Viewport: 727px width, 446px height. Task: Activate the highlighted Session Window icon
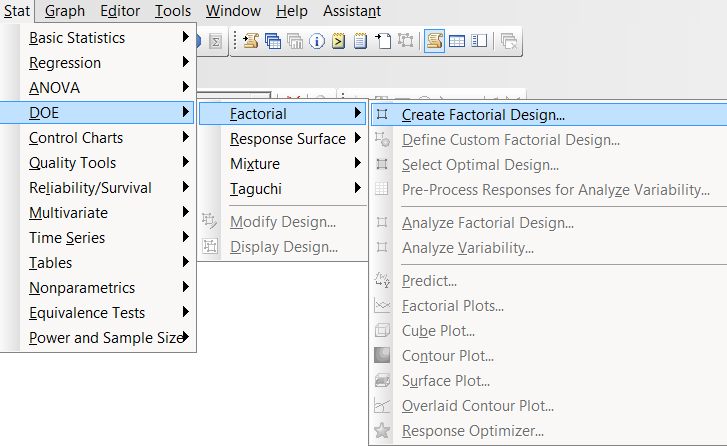434,41
